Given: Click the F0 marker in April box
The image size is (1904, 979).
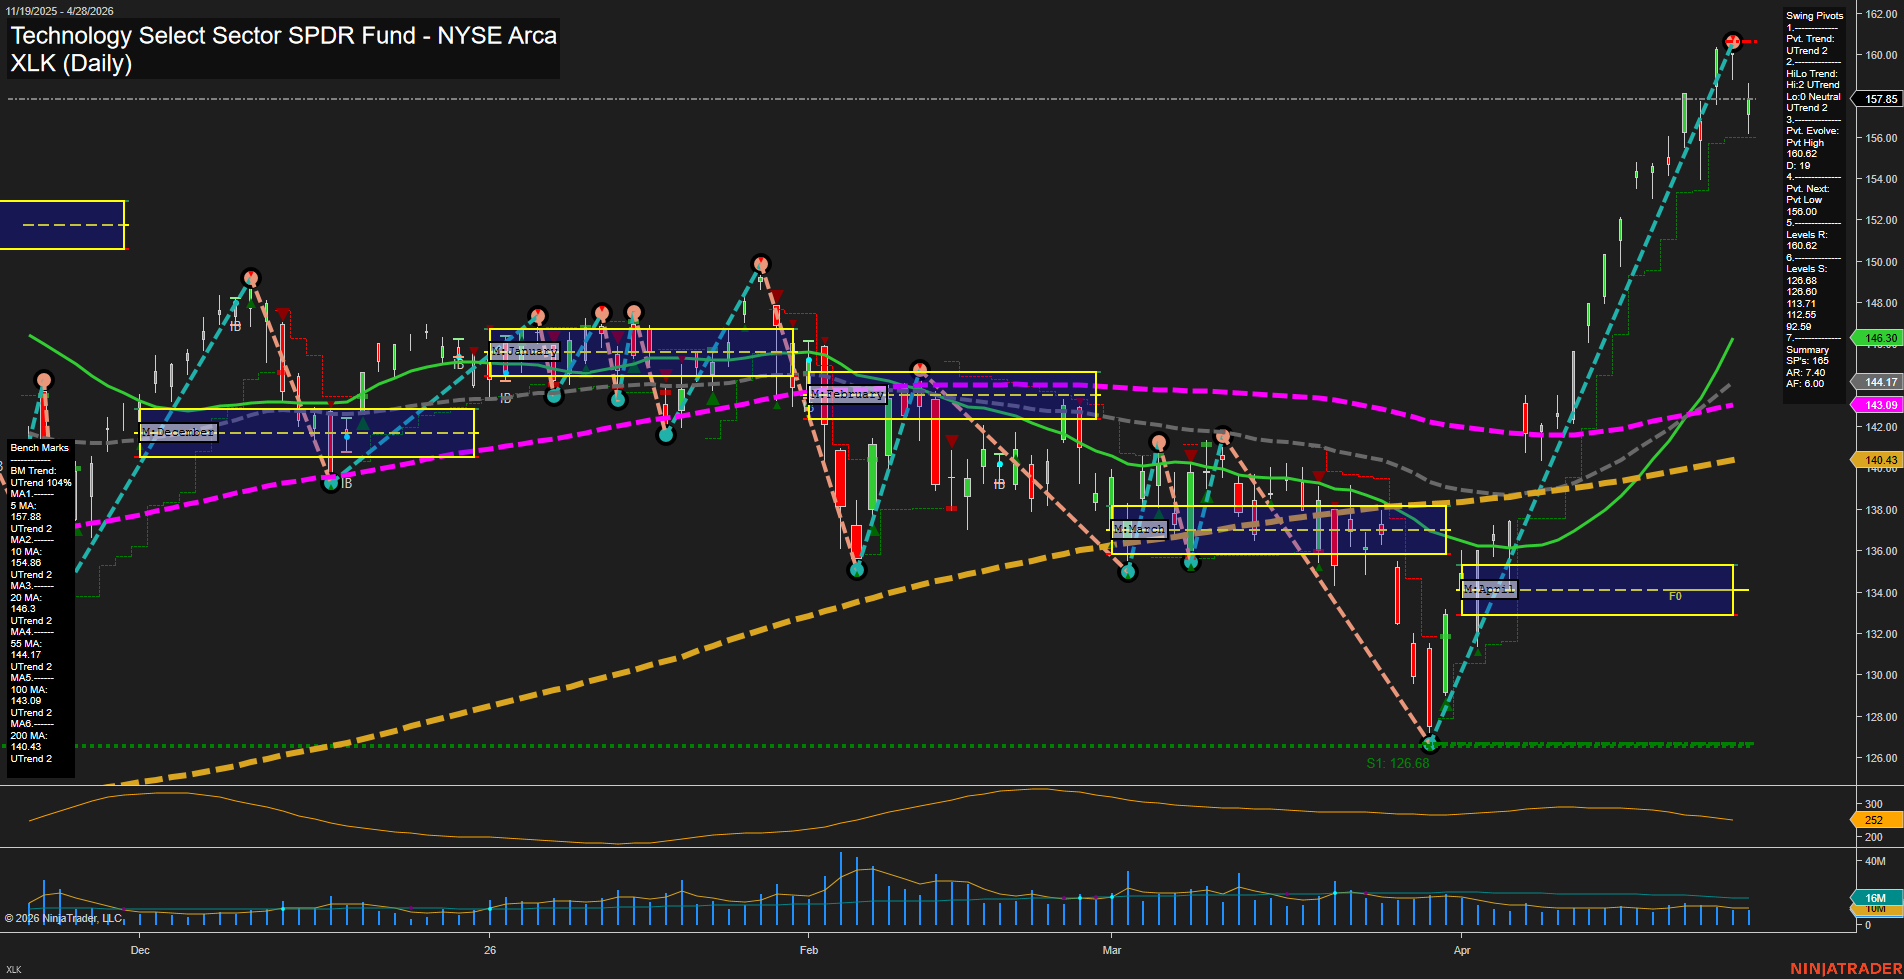Looking at the screenshot, I should (x=1675, y=596).
